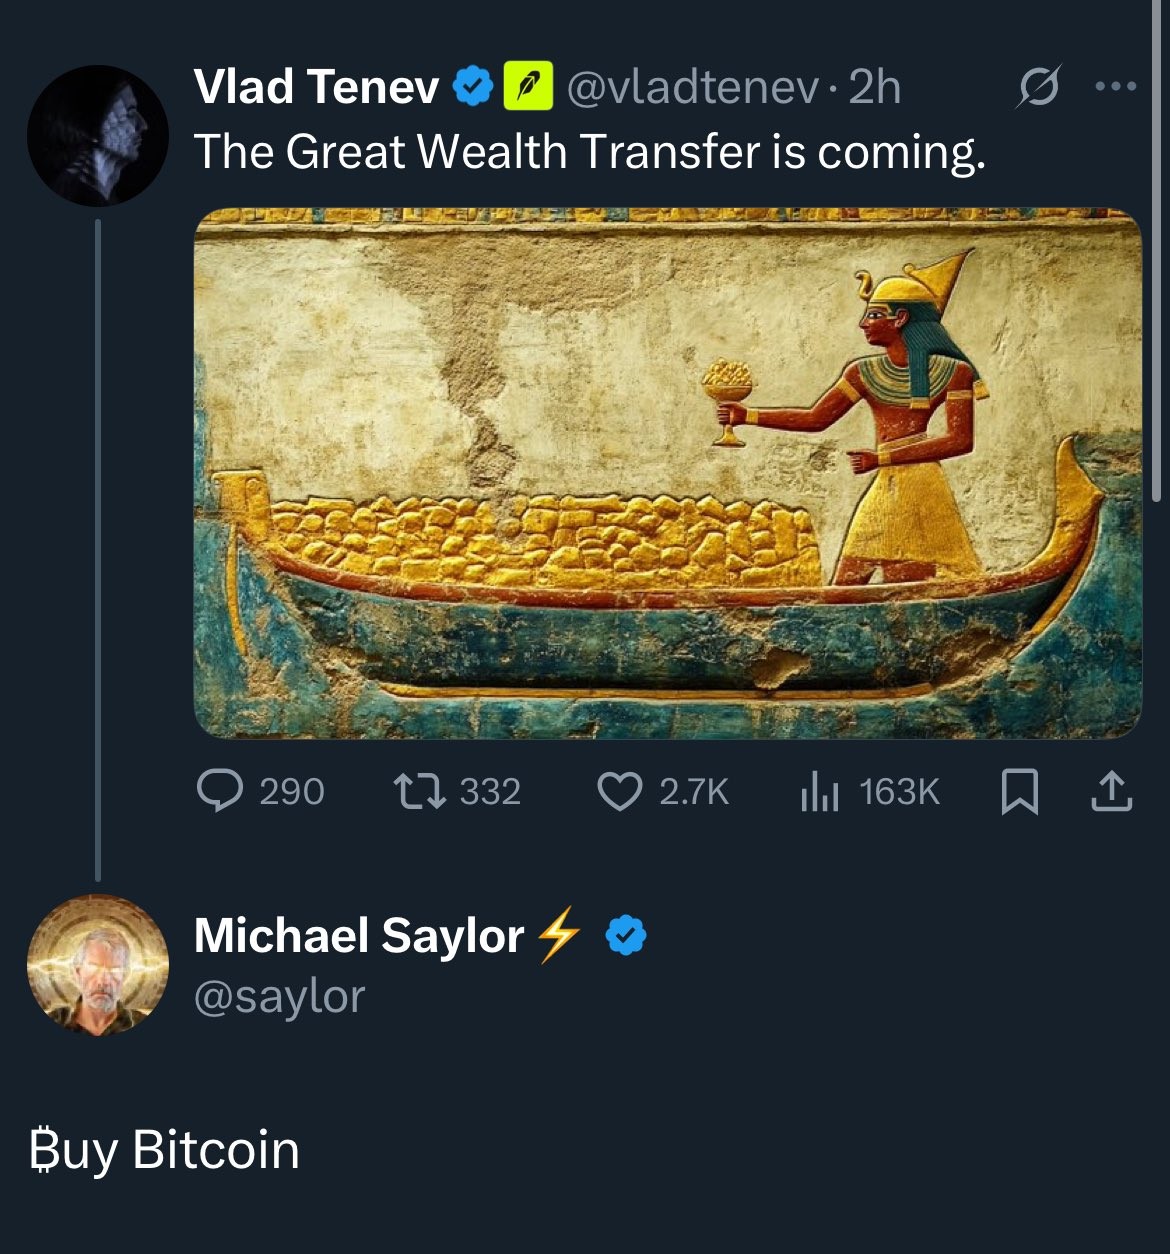Open Vlad Tenev's profile avatar
1170x1254 pixels.
(97, 136)
